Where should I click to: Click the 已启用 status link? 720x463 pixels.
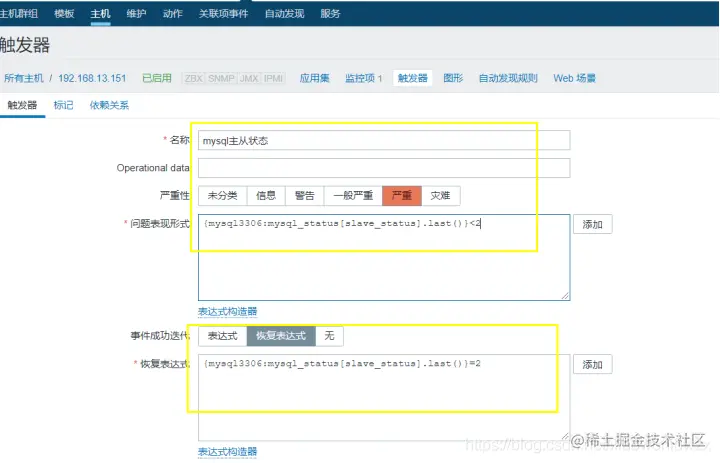pyautogui.click(x=157, y=78)
